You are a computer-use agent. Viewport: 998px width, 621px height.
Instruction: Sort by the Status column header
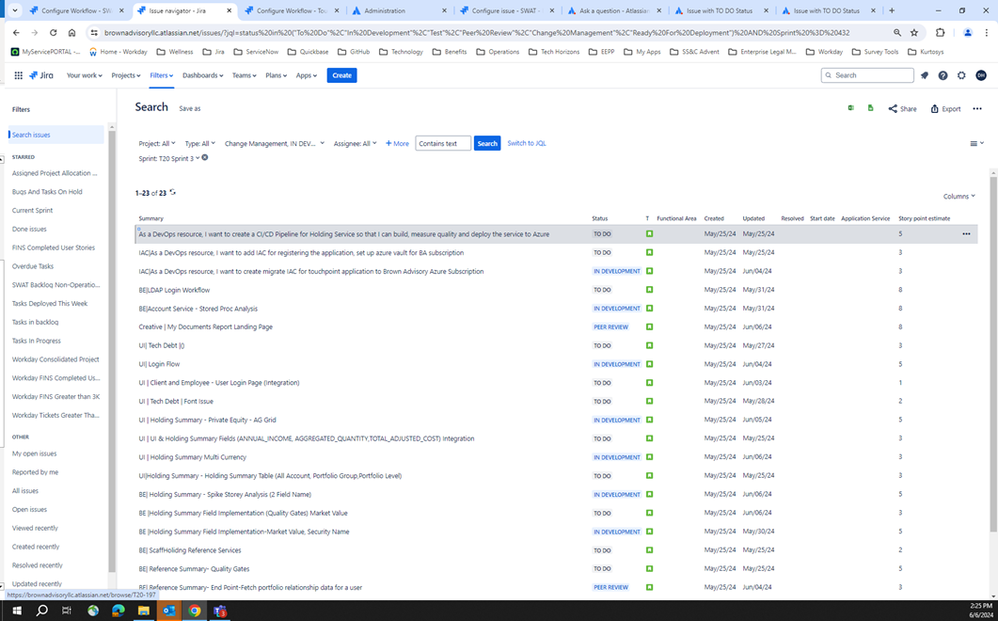pos(600,218)
